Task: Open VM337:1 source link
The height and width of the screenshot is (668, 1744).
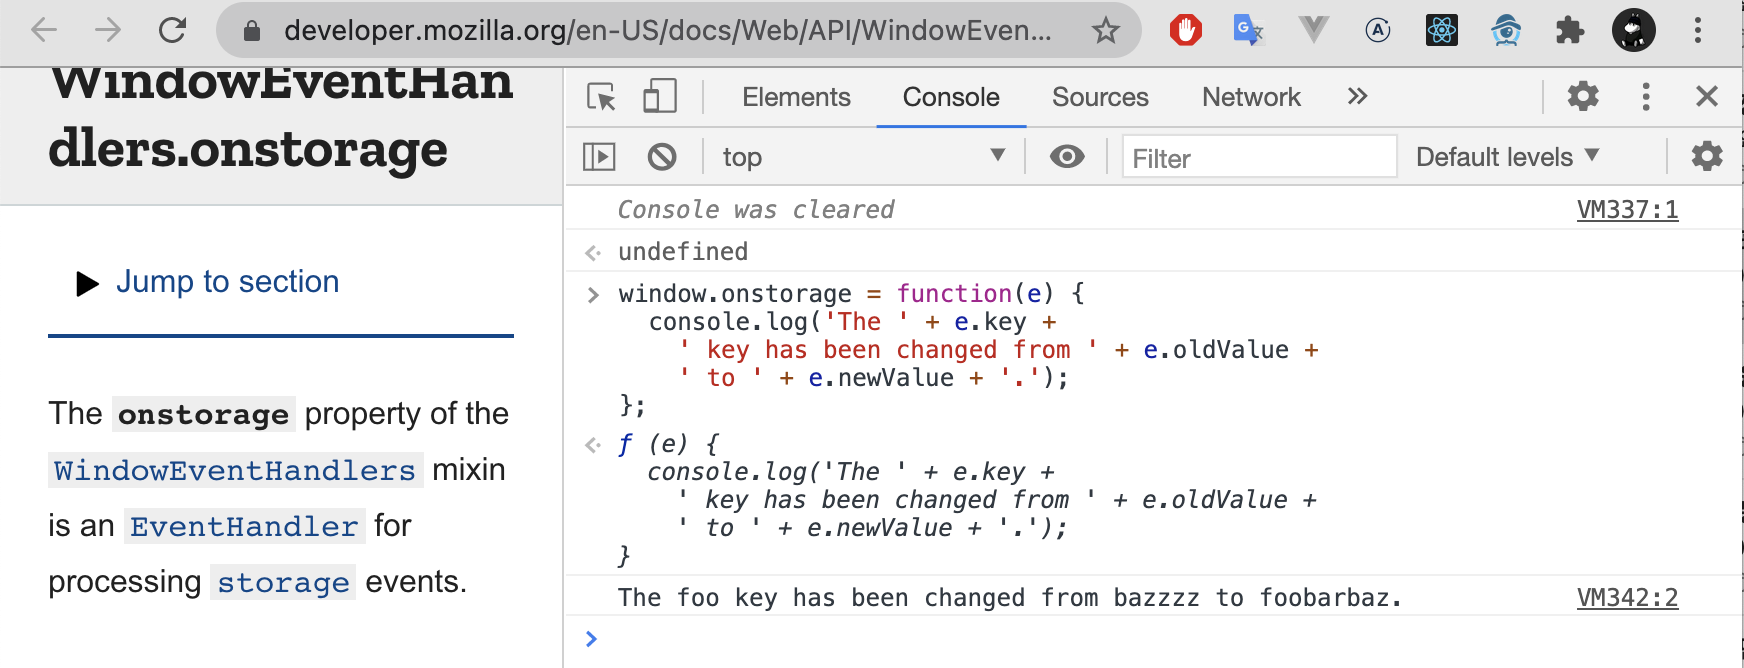Action: coord(1627,210)
